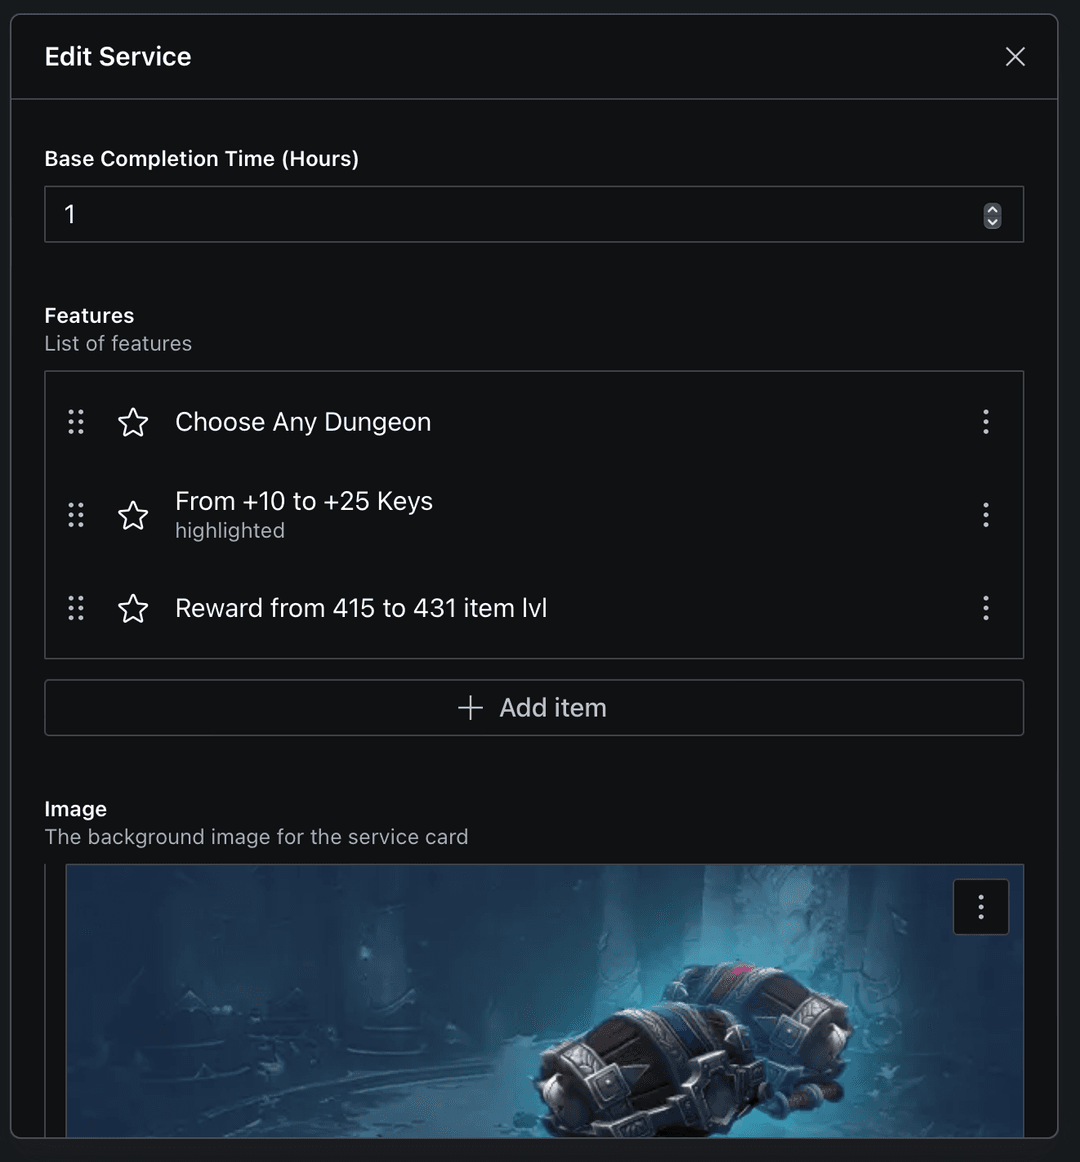Screen dimensions: 1080x1162
Task: Open the image options three-dot menu
Action: 981,907
